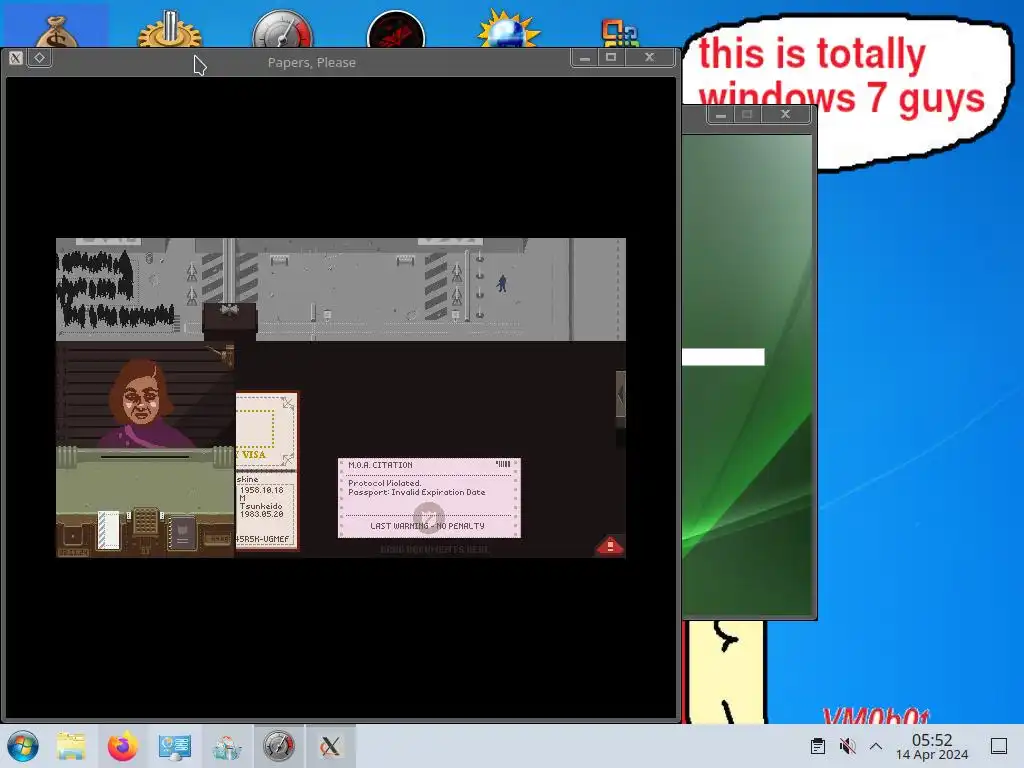The height and width of the screenshot is (768, 1024).
Task: Click the Papers, Please window title
Action: (x=312, y=63)
